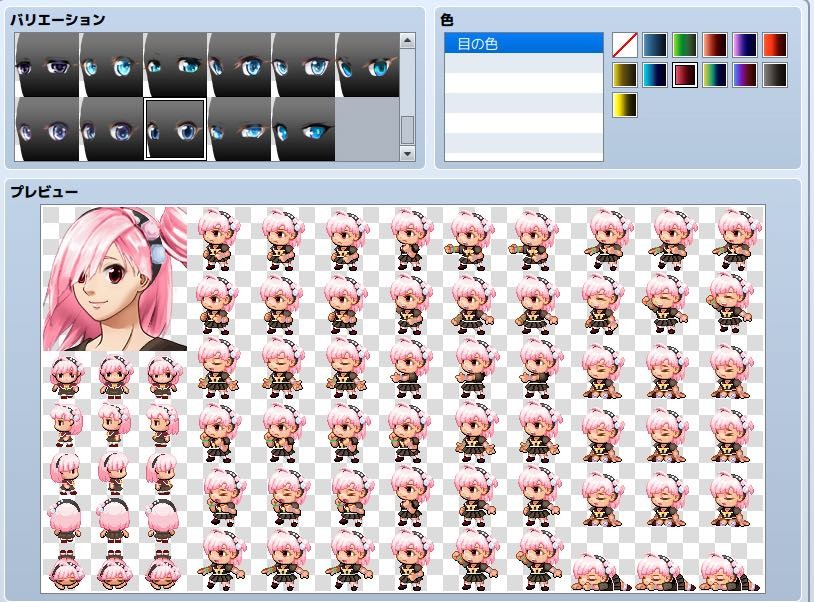Select the bright red color swatch

pos(775,43)
